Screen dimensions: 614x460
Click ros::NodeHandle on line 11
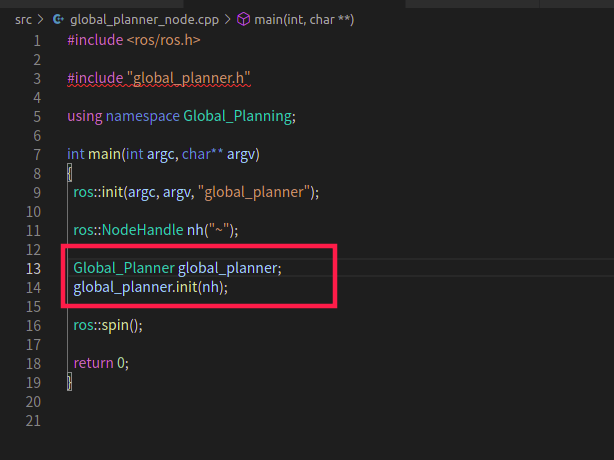click(x=128, y=230)
